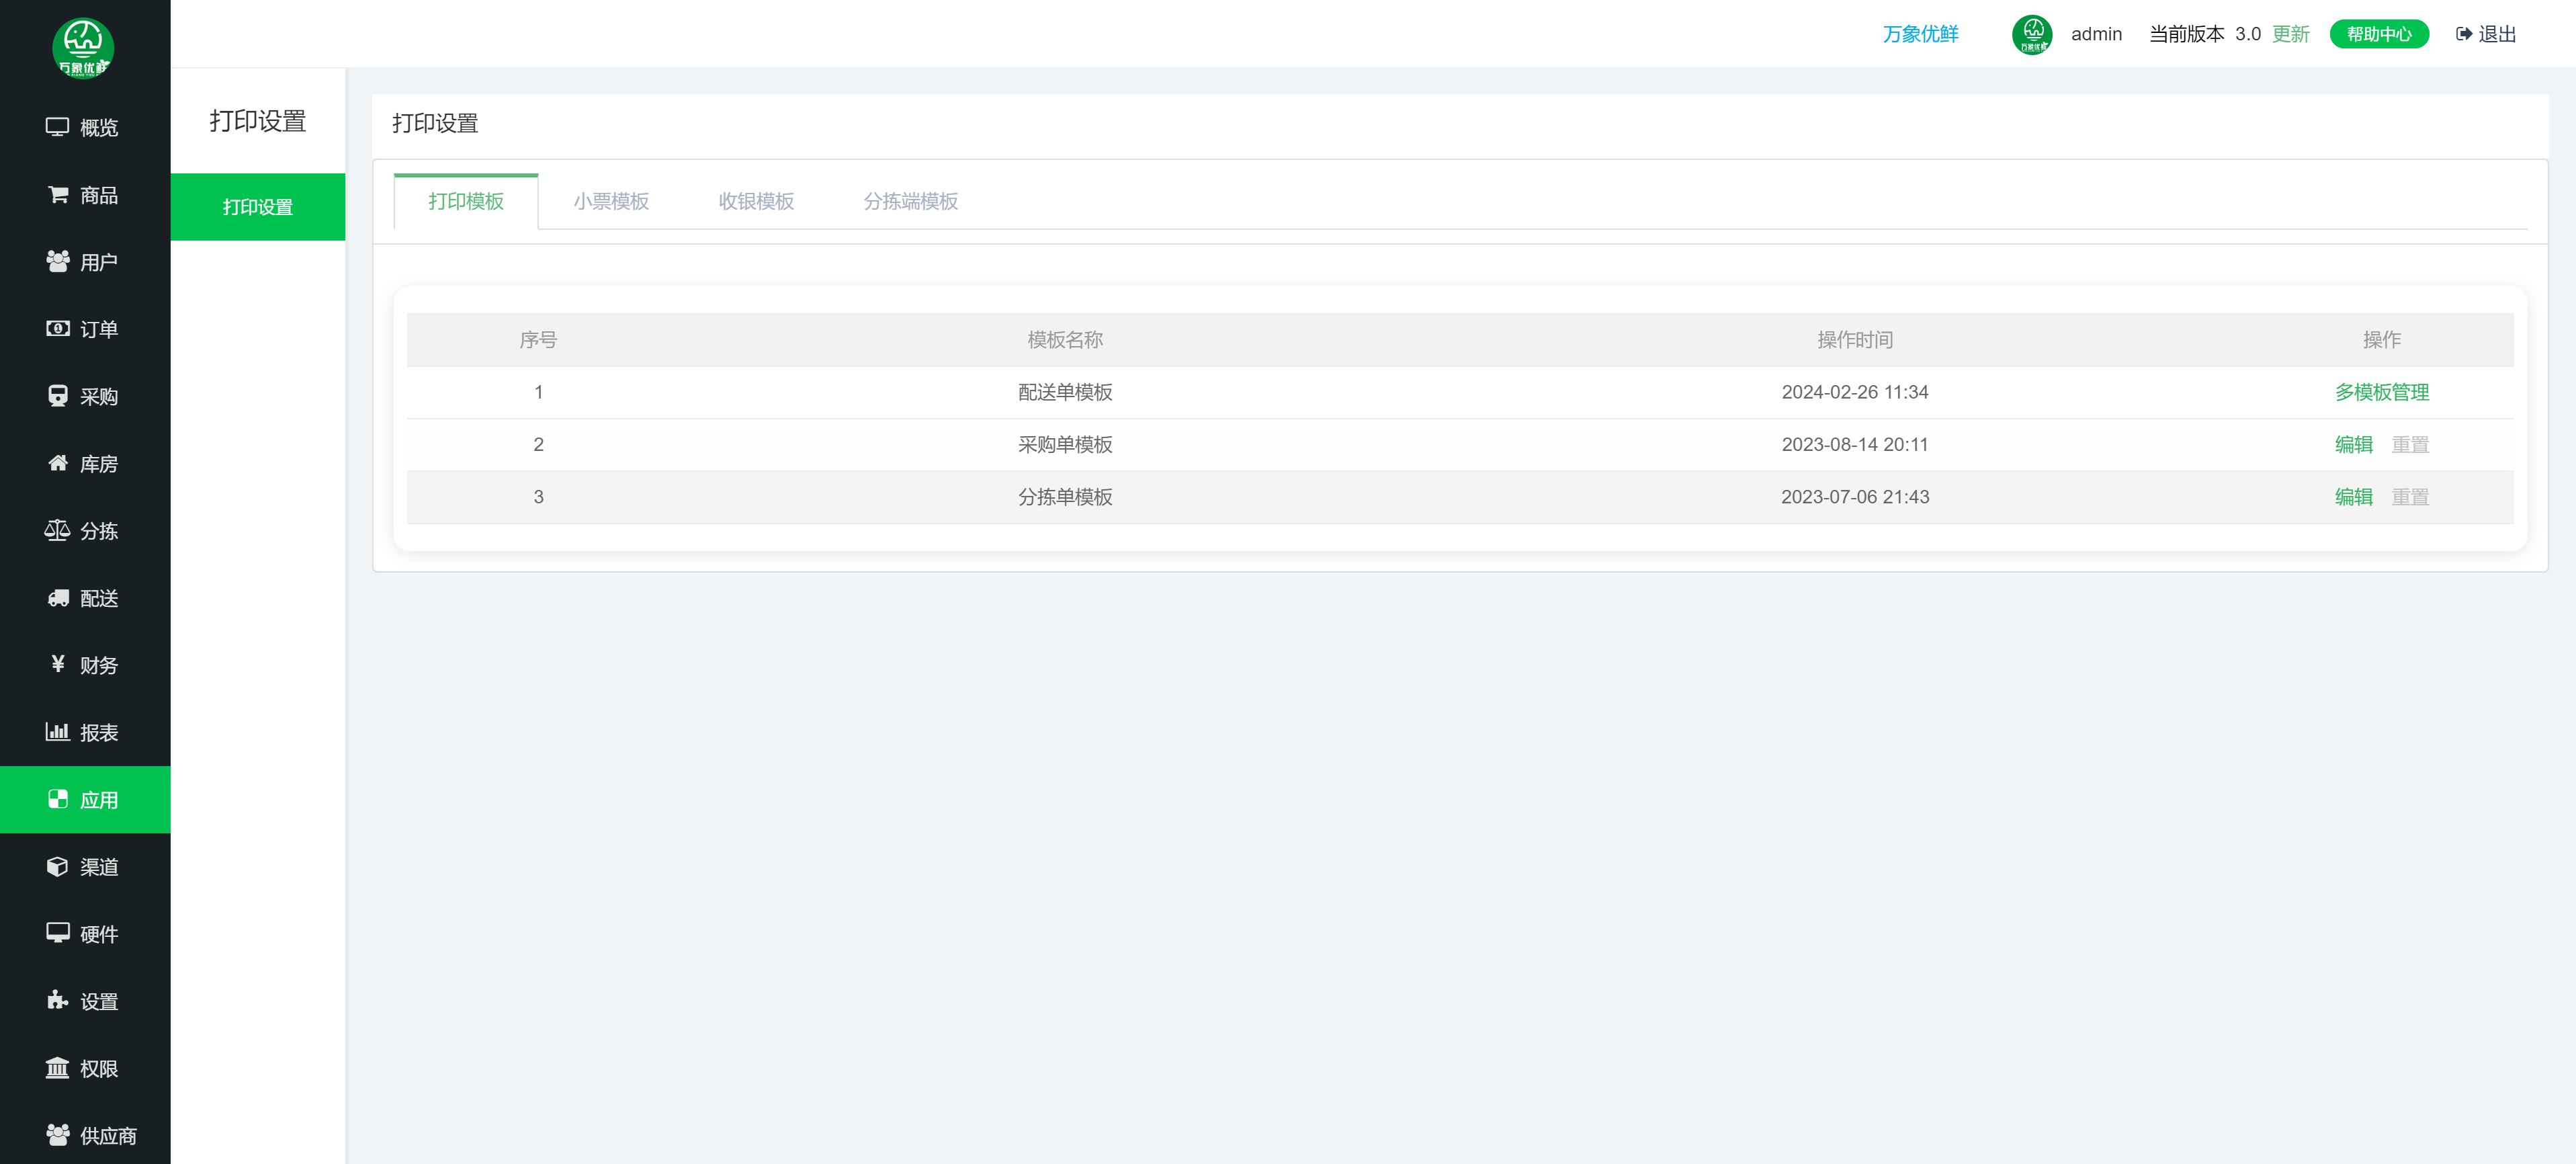Click the 退出 logout text
Image resolution: width=2576 pixels, height=1164 pixels.
coord(2497,34)
